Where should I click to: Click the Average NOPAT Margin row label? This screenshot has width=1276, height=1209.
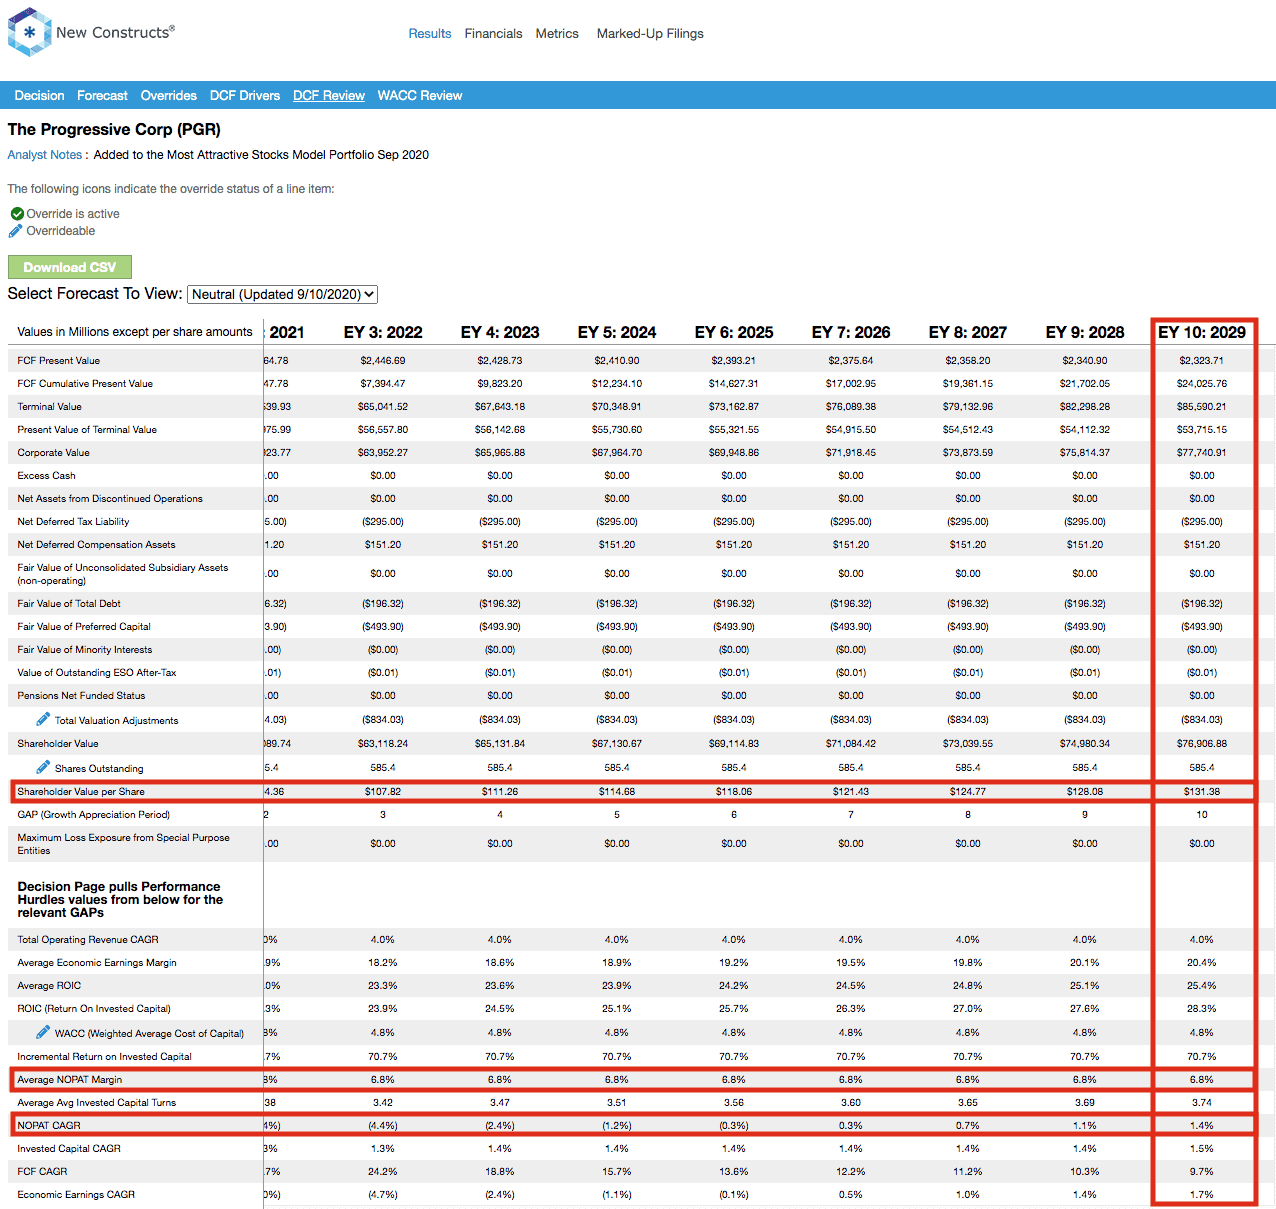pyautogui.click(x=70, y=1079)
